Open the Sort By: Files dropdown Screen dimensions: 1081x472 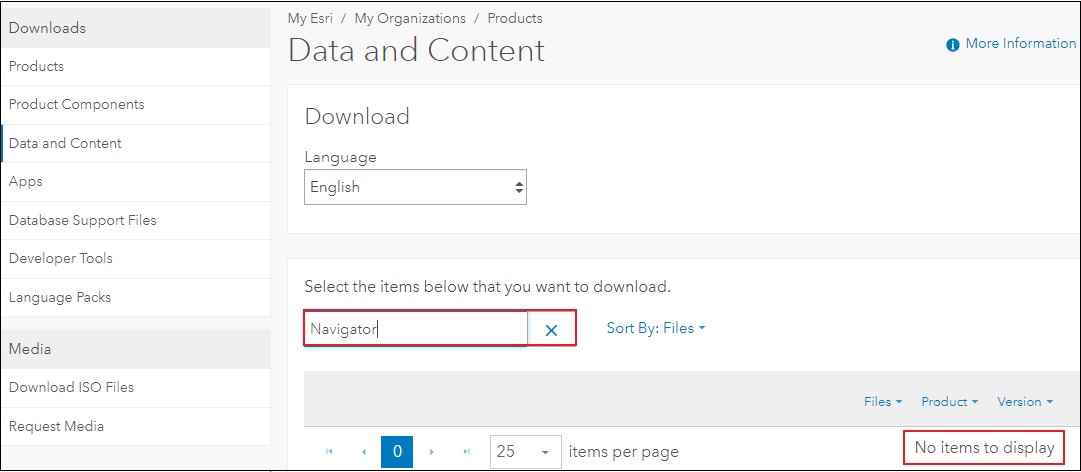656,329
